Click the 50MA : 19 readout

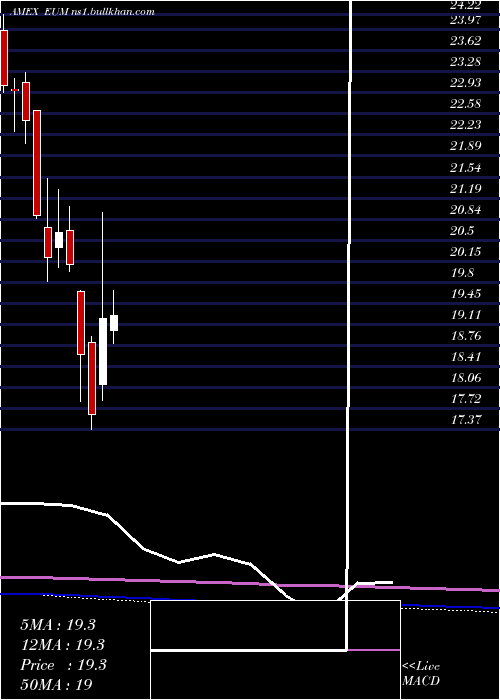(x=57, y=684)
